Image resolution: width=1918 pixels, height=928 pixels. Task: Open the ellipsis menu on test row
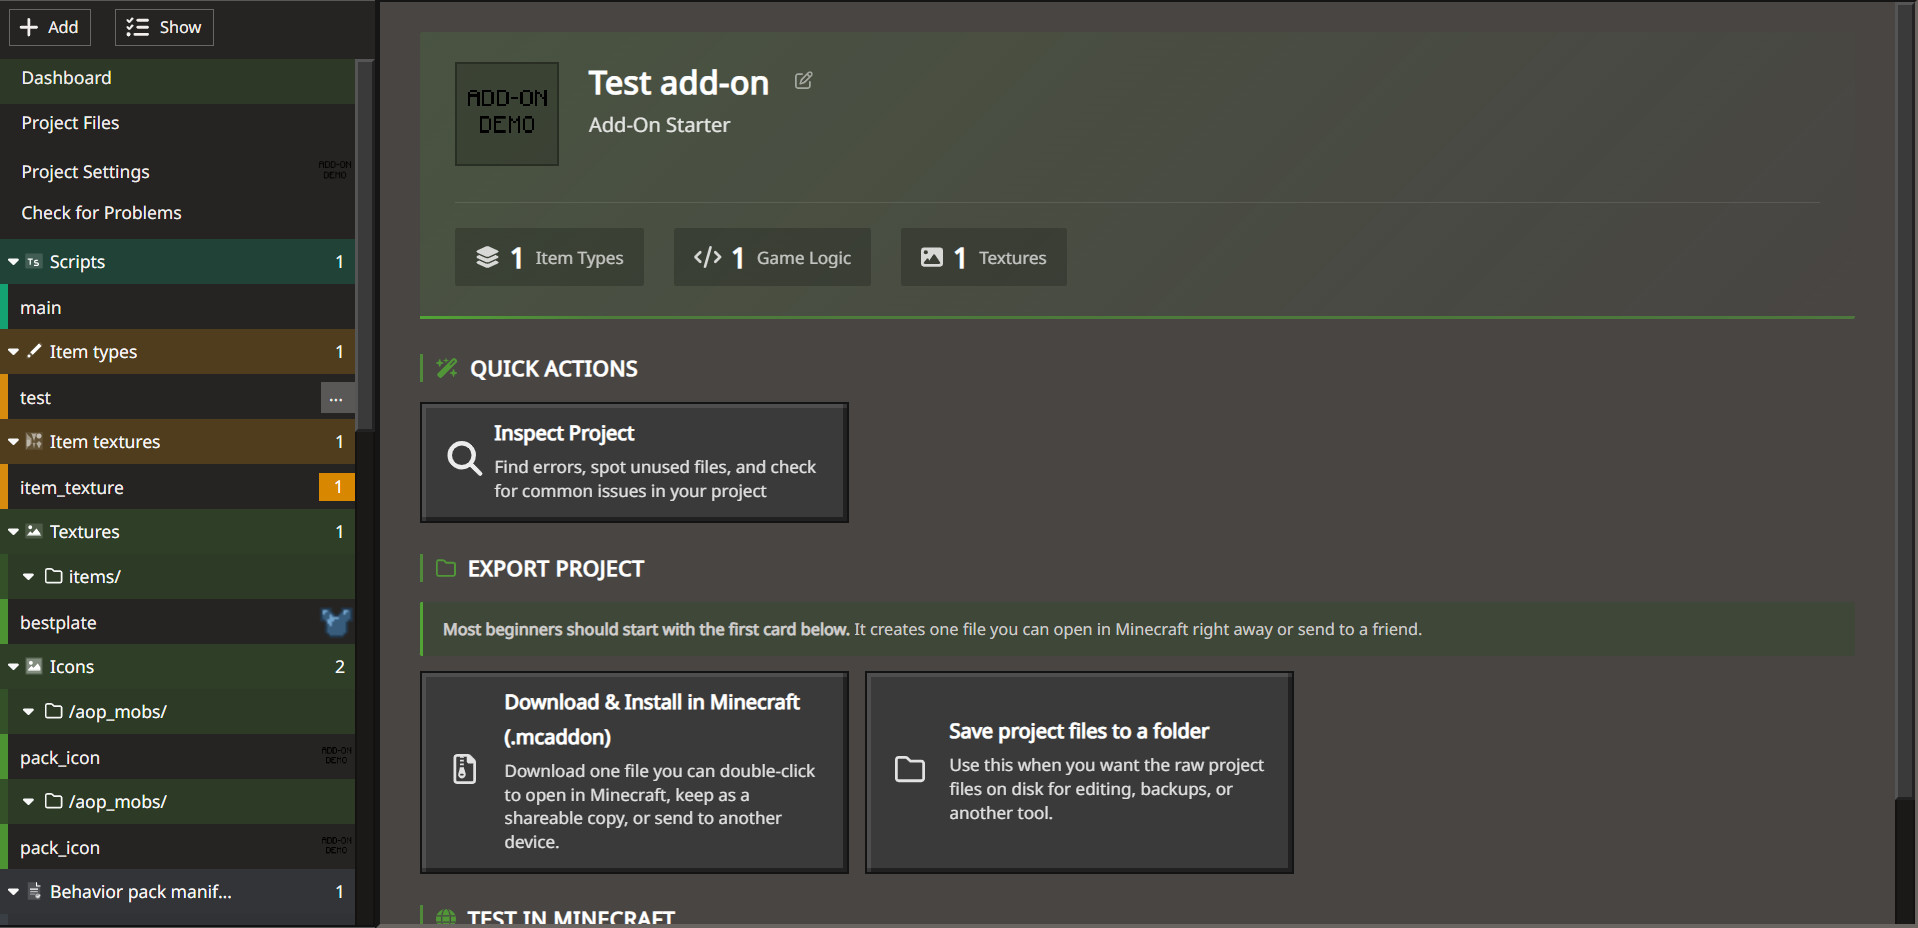pyautogui.click(x=336, y=398)
